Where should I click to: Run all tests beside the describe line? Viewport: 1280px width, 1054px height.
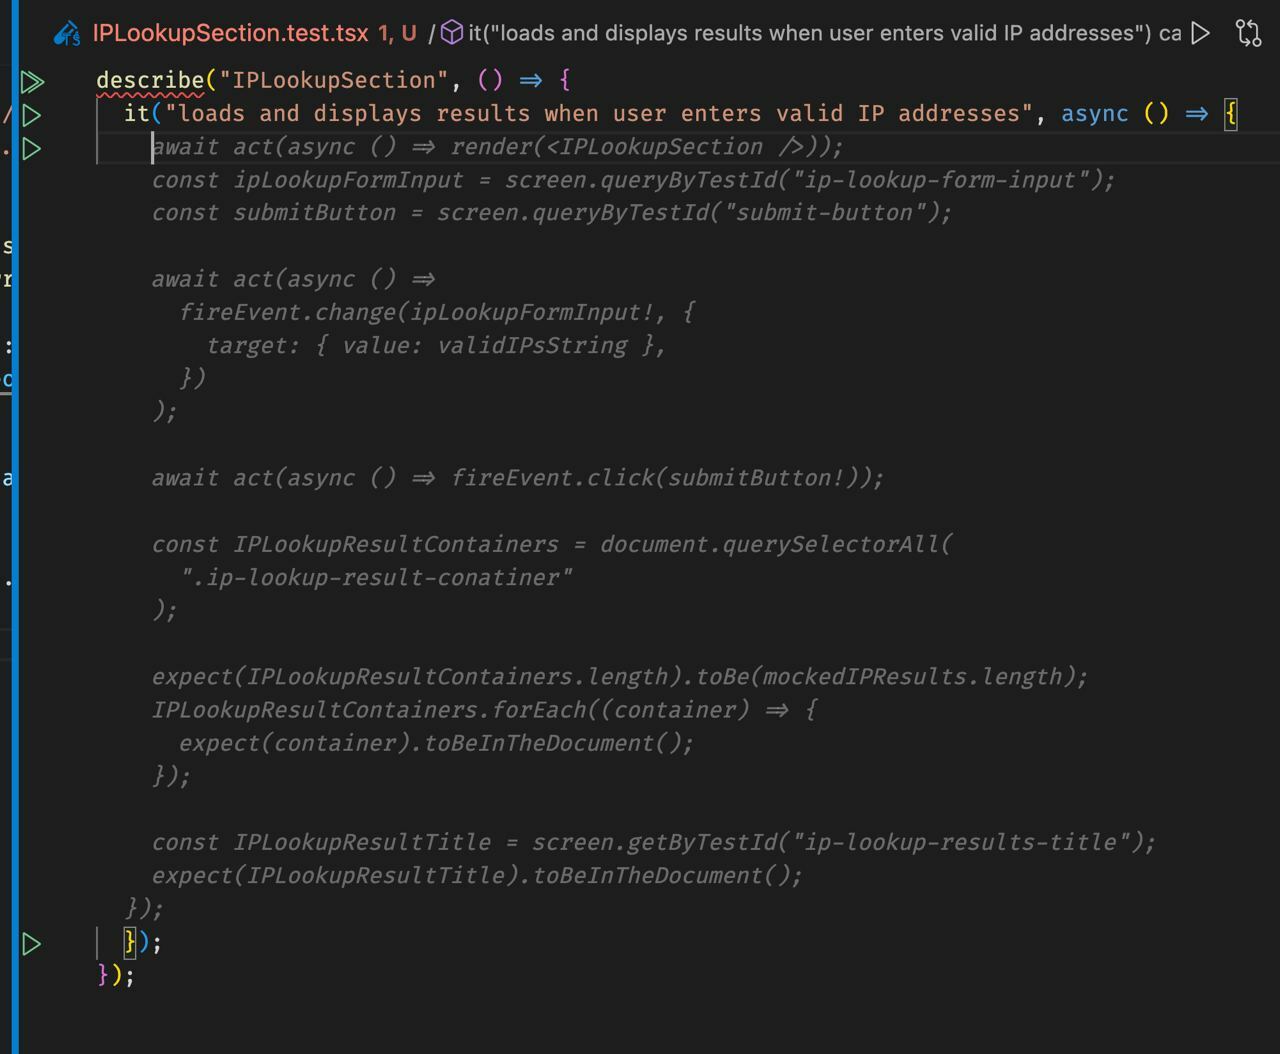(32, 81)
